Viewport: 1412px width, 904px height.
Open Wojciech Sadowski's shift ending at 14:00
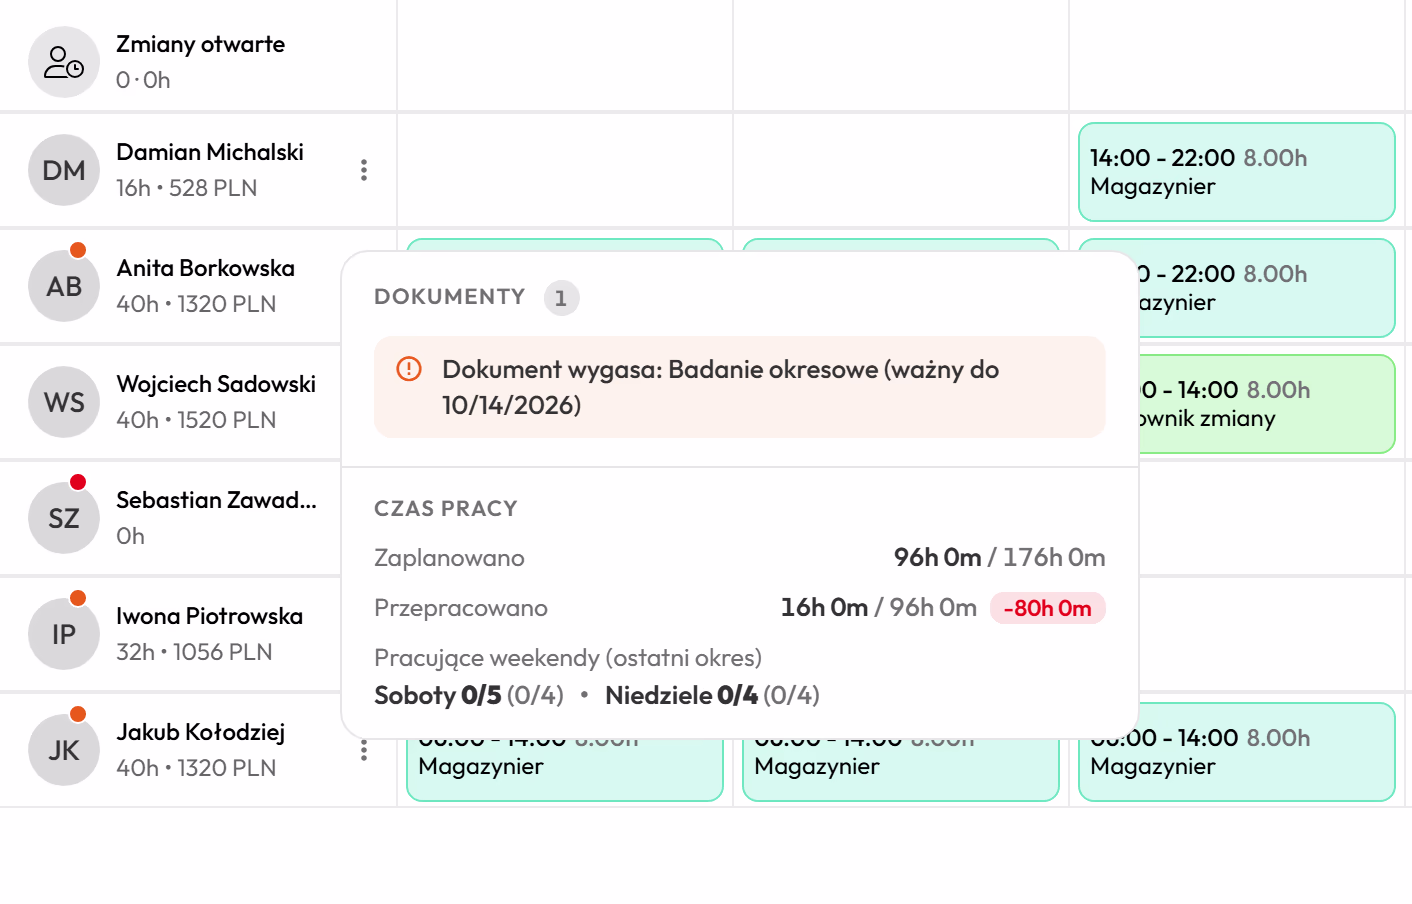1267,404
